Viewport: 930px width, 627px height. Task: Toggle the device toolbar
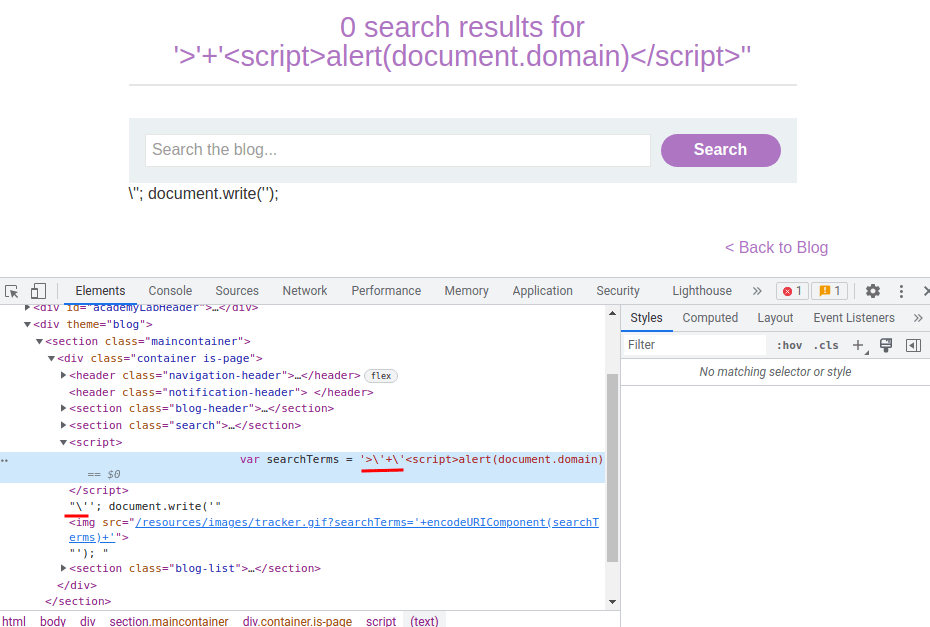[38, 291]
